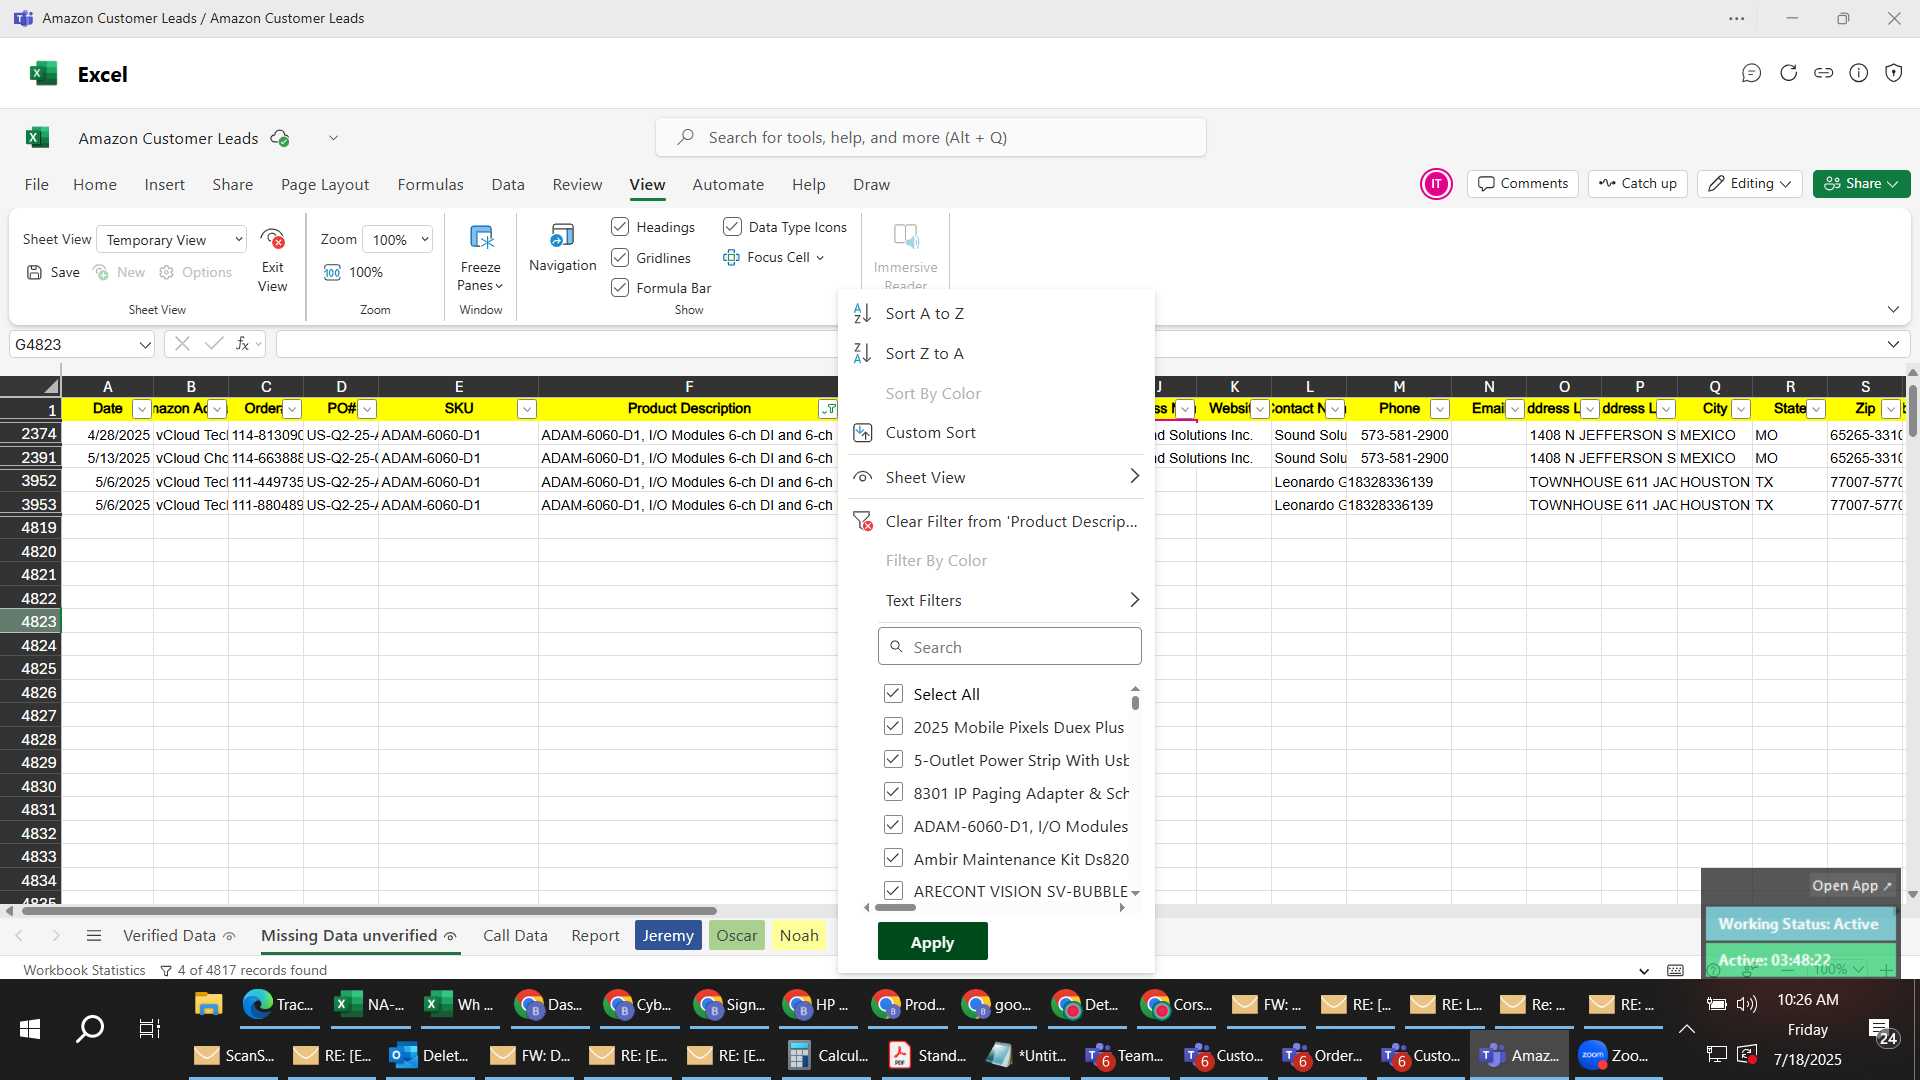Toggle the Data Type Icons checkbox
Screen dimensions: 1920x1080
pos(732,227)
